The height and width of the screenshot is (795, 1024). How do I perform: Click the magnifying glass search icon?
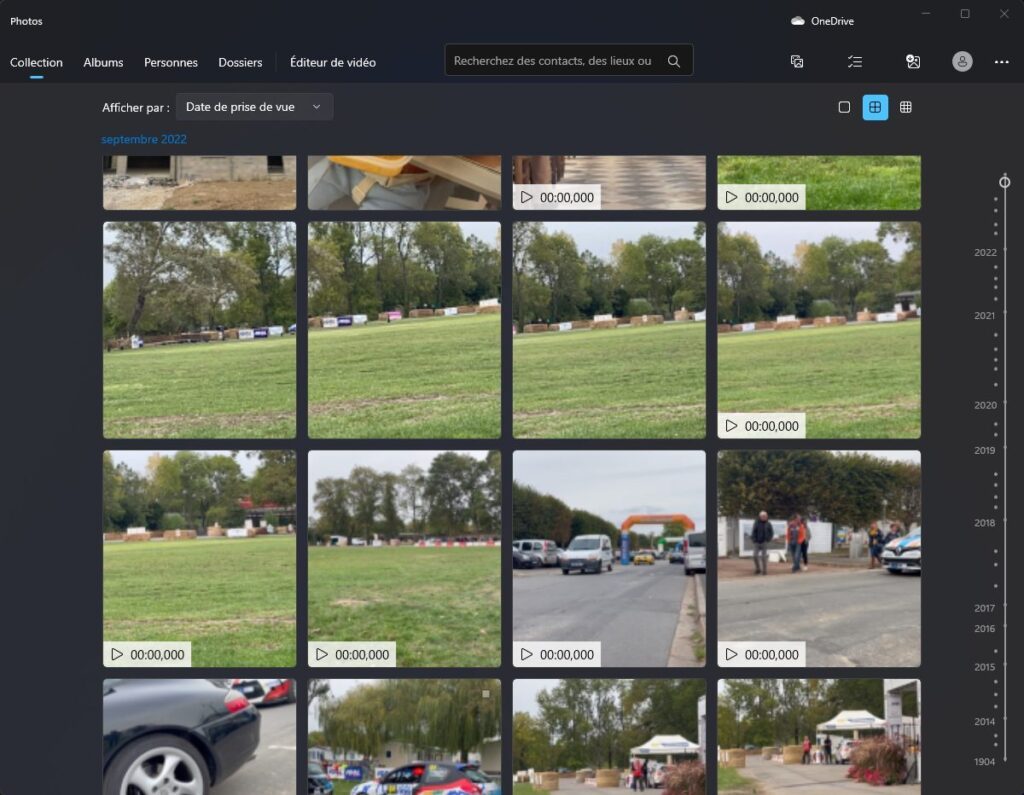coord(674,61)
